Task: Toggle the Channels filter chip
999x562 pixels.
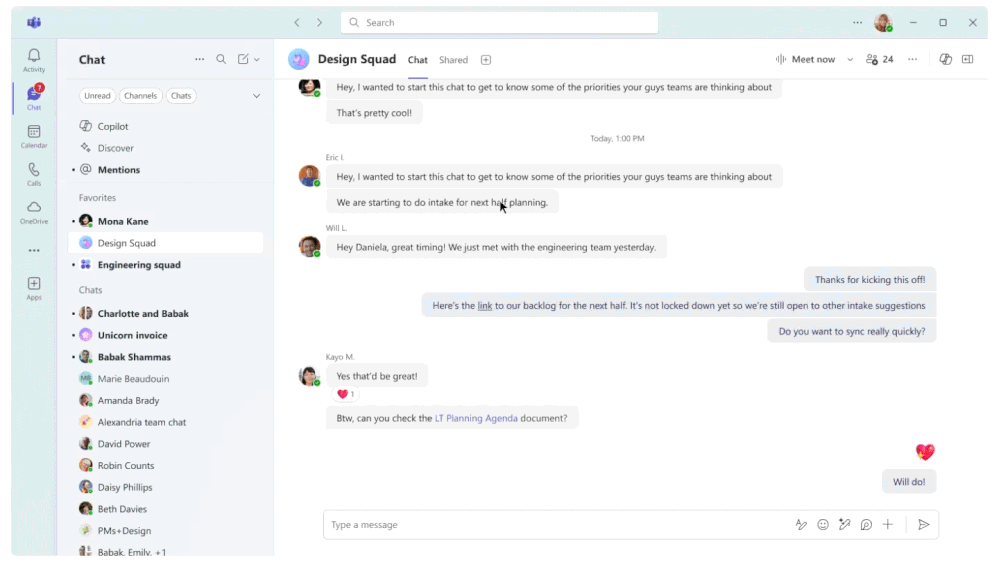Action: click(140, 96)
